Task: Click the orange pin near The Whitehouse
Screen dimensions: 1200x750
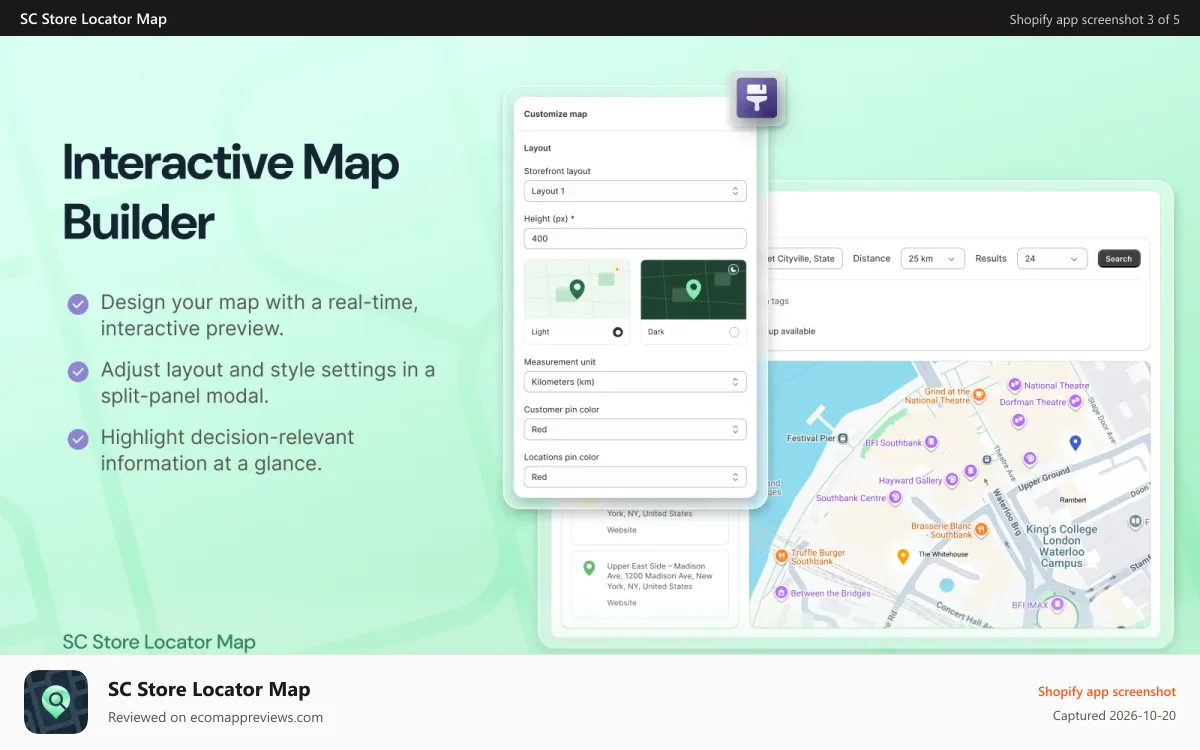Action: 902,556
